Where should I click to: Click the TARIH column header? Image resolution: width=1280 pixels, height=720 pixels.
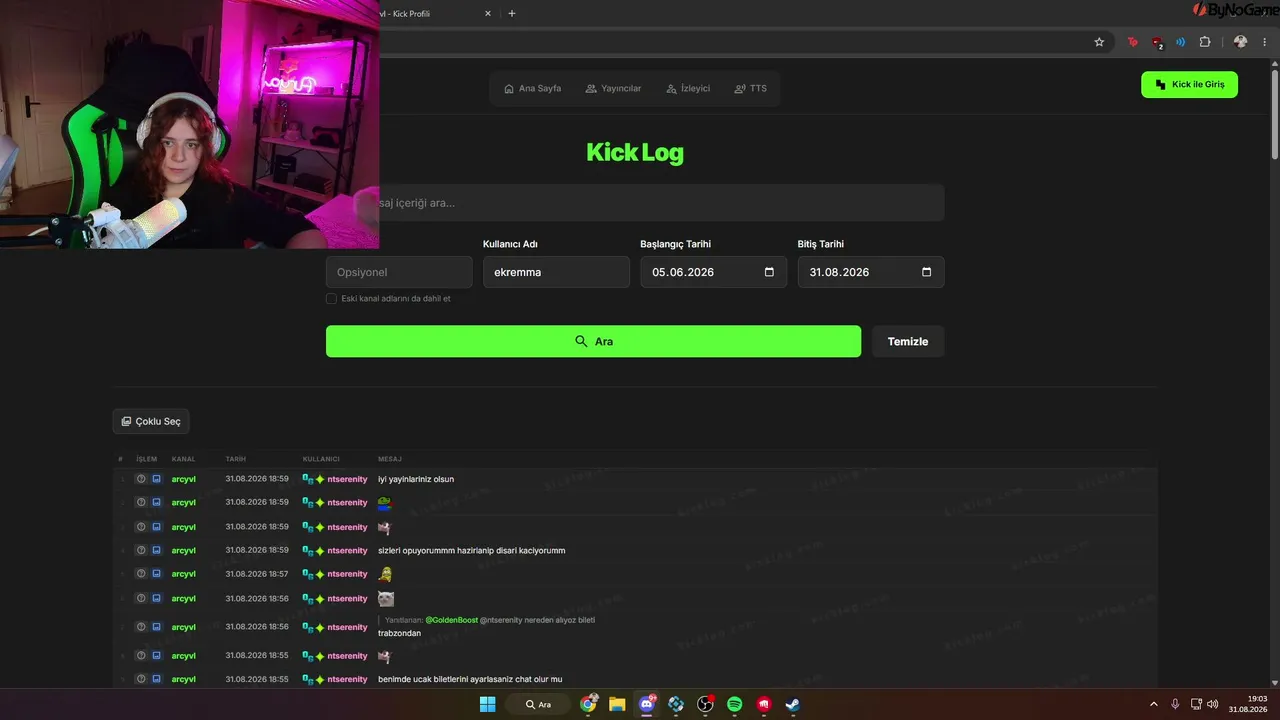[235, 459]
